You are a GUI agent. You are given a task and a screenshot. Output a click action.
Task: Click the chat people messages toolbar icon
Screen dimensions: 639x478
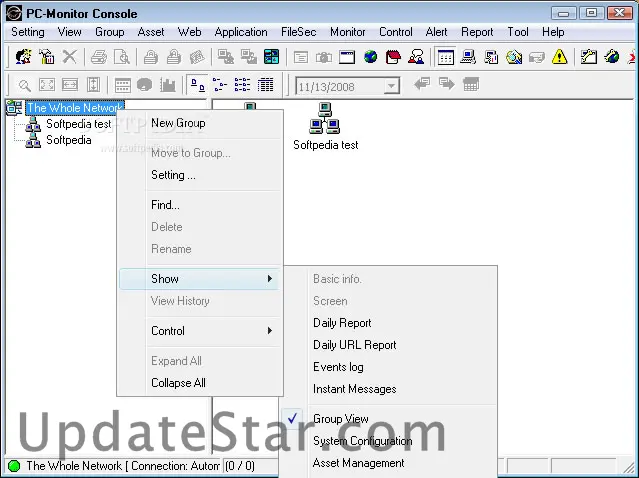click(416, 57)
